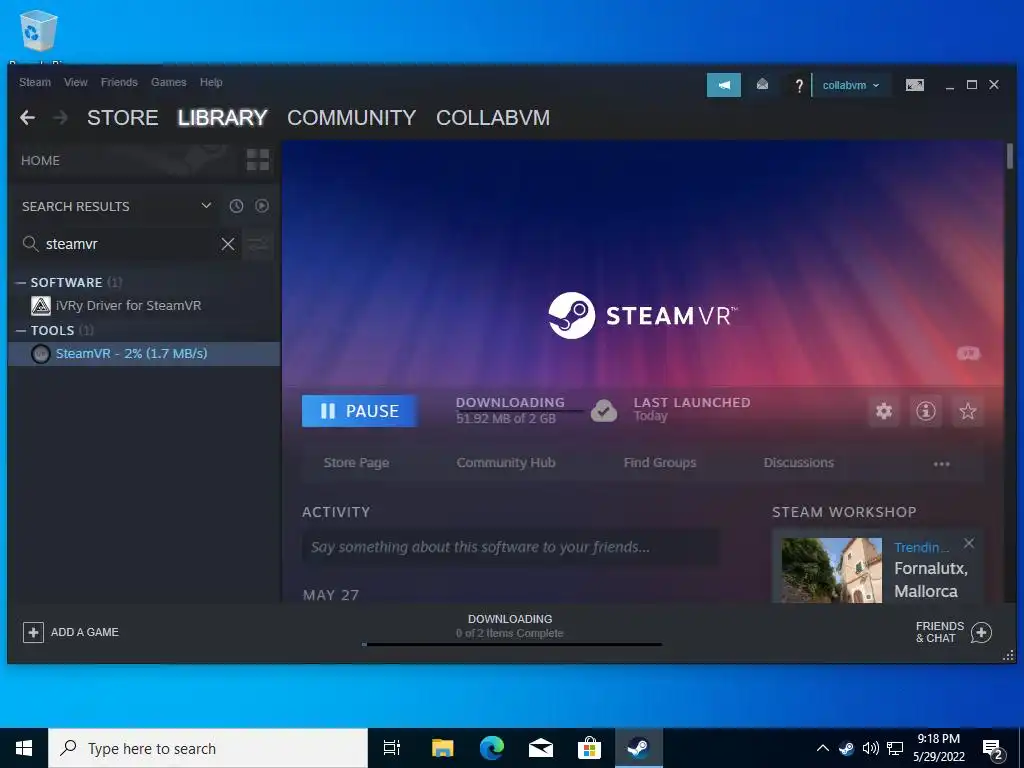Screen dimensions: 1024x768
Task: Open the Help menu
Action: click(x=211, y=82)
